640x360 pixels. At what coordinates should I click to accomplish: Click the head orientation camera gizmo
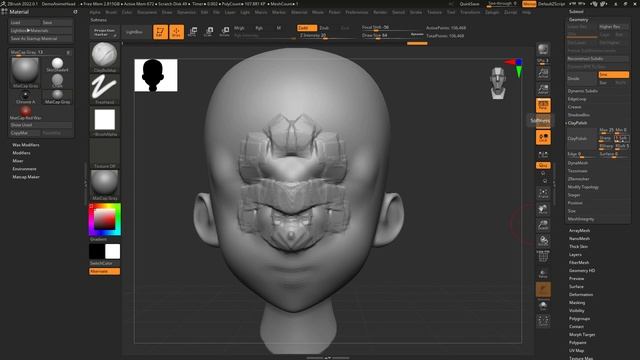(498, 83)
